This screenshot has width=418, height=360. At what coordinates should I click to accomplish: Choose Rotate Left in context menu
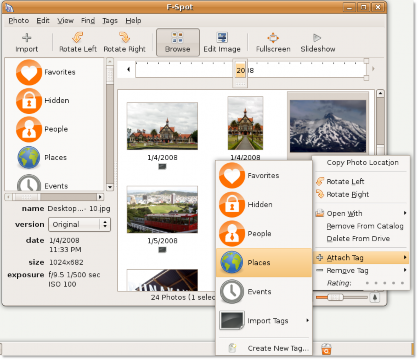point(361,182)
